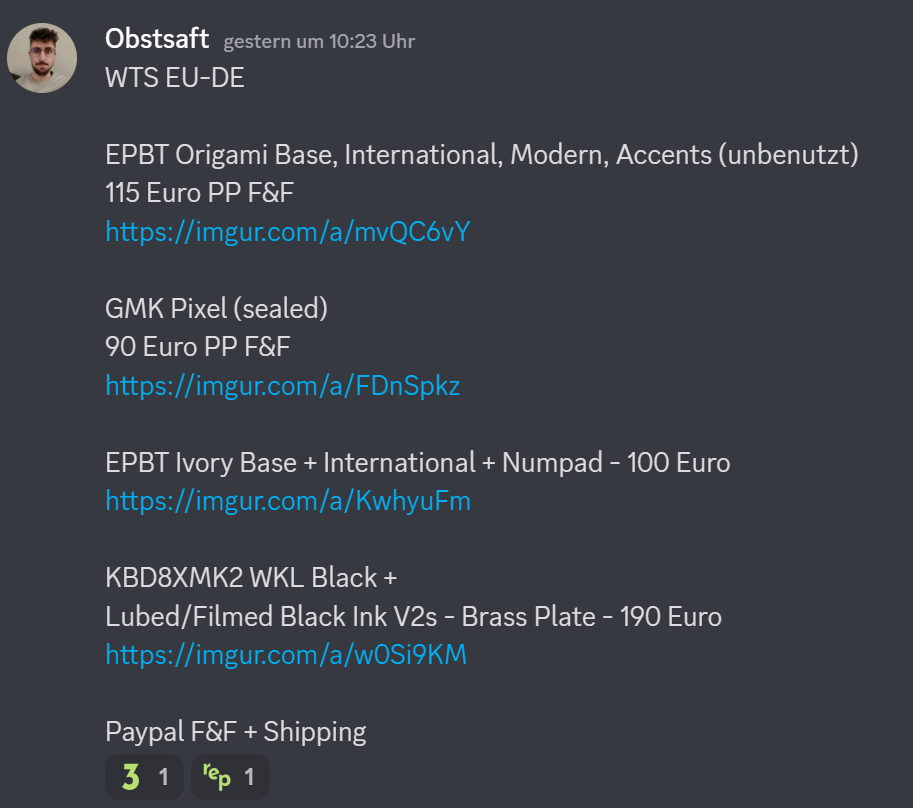Select the line 'WTS EU-DE'
913x808 pixels.
tap(175, 77)
